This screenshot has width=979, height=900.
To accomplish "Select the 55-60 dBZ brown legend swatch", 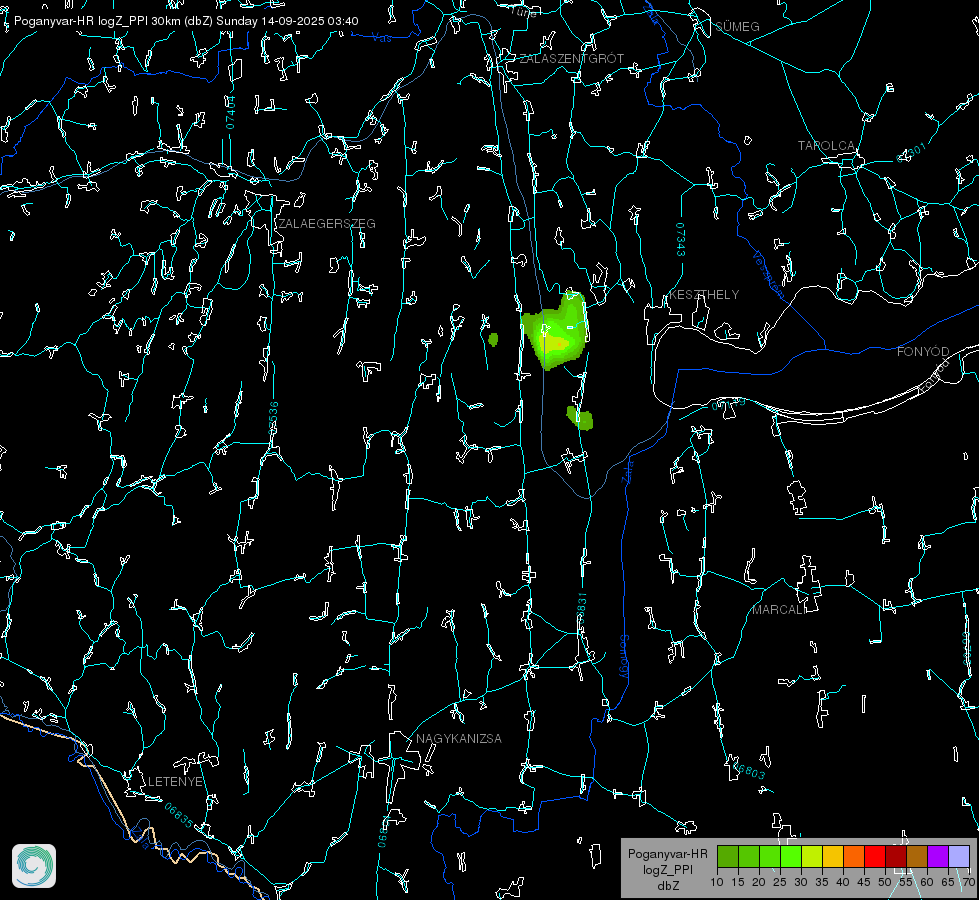I will (x=917, y=857).
